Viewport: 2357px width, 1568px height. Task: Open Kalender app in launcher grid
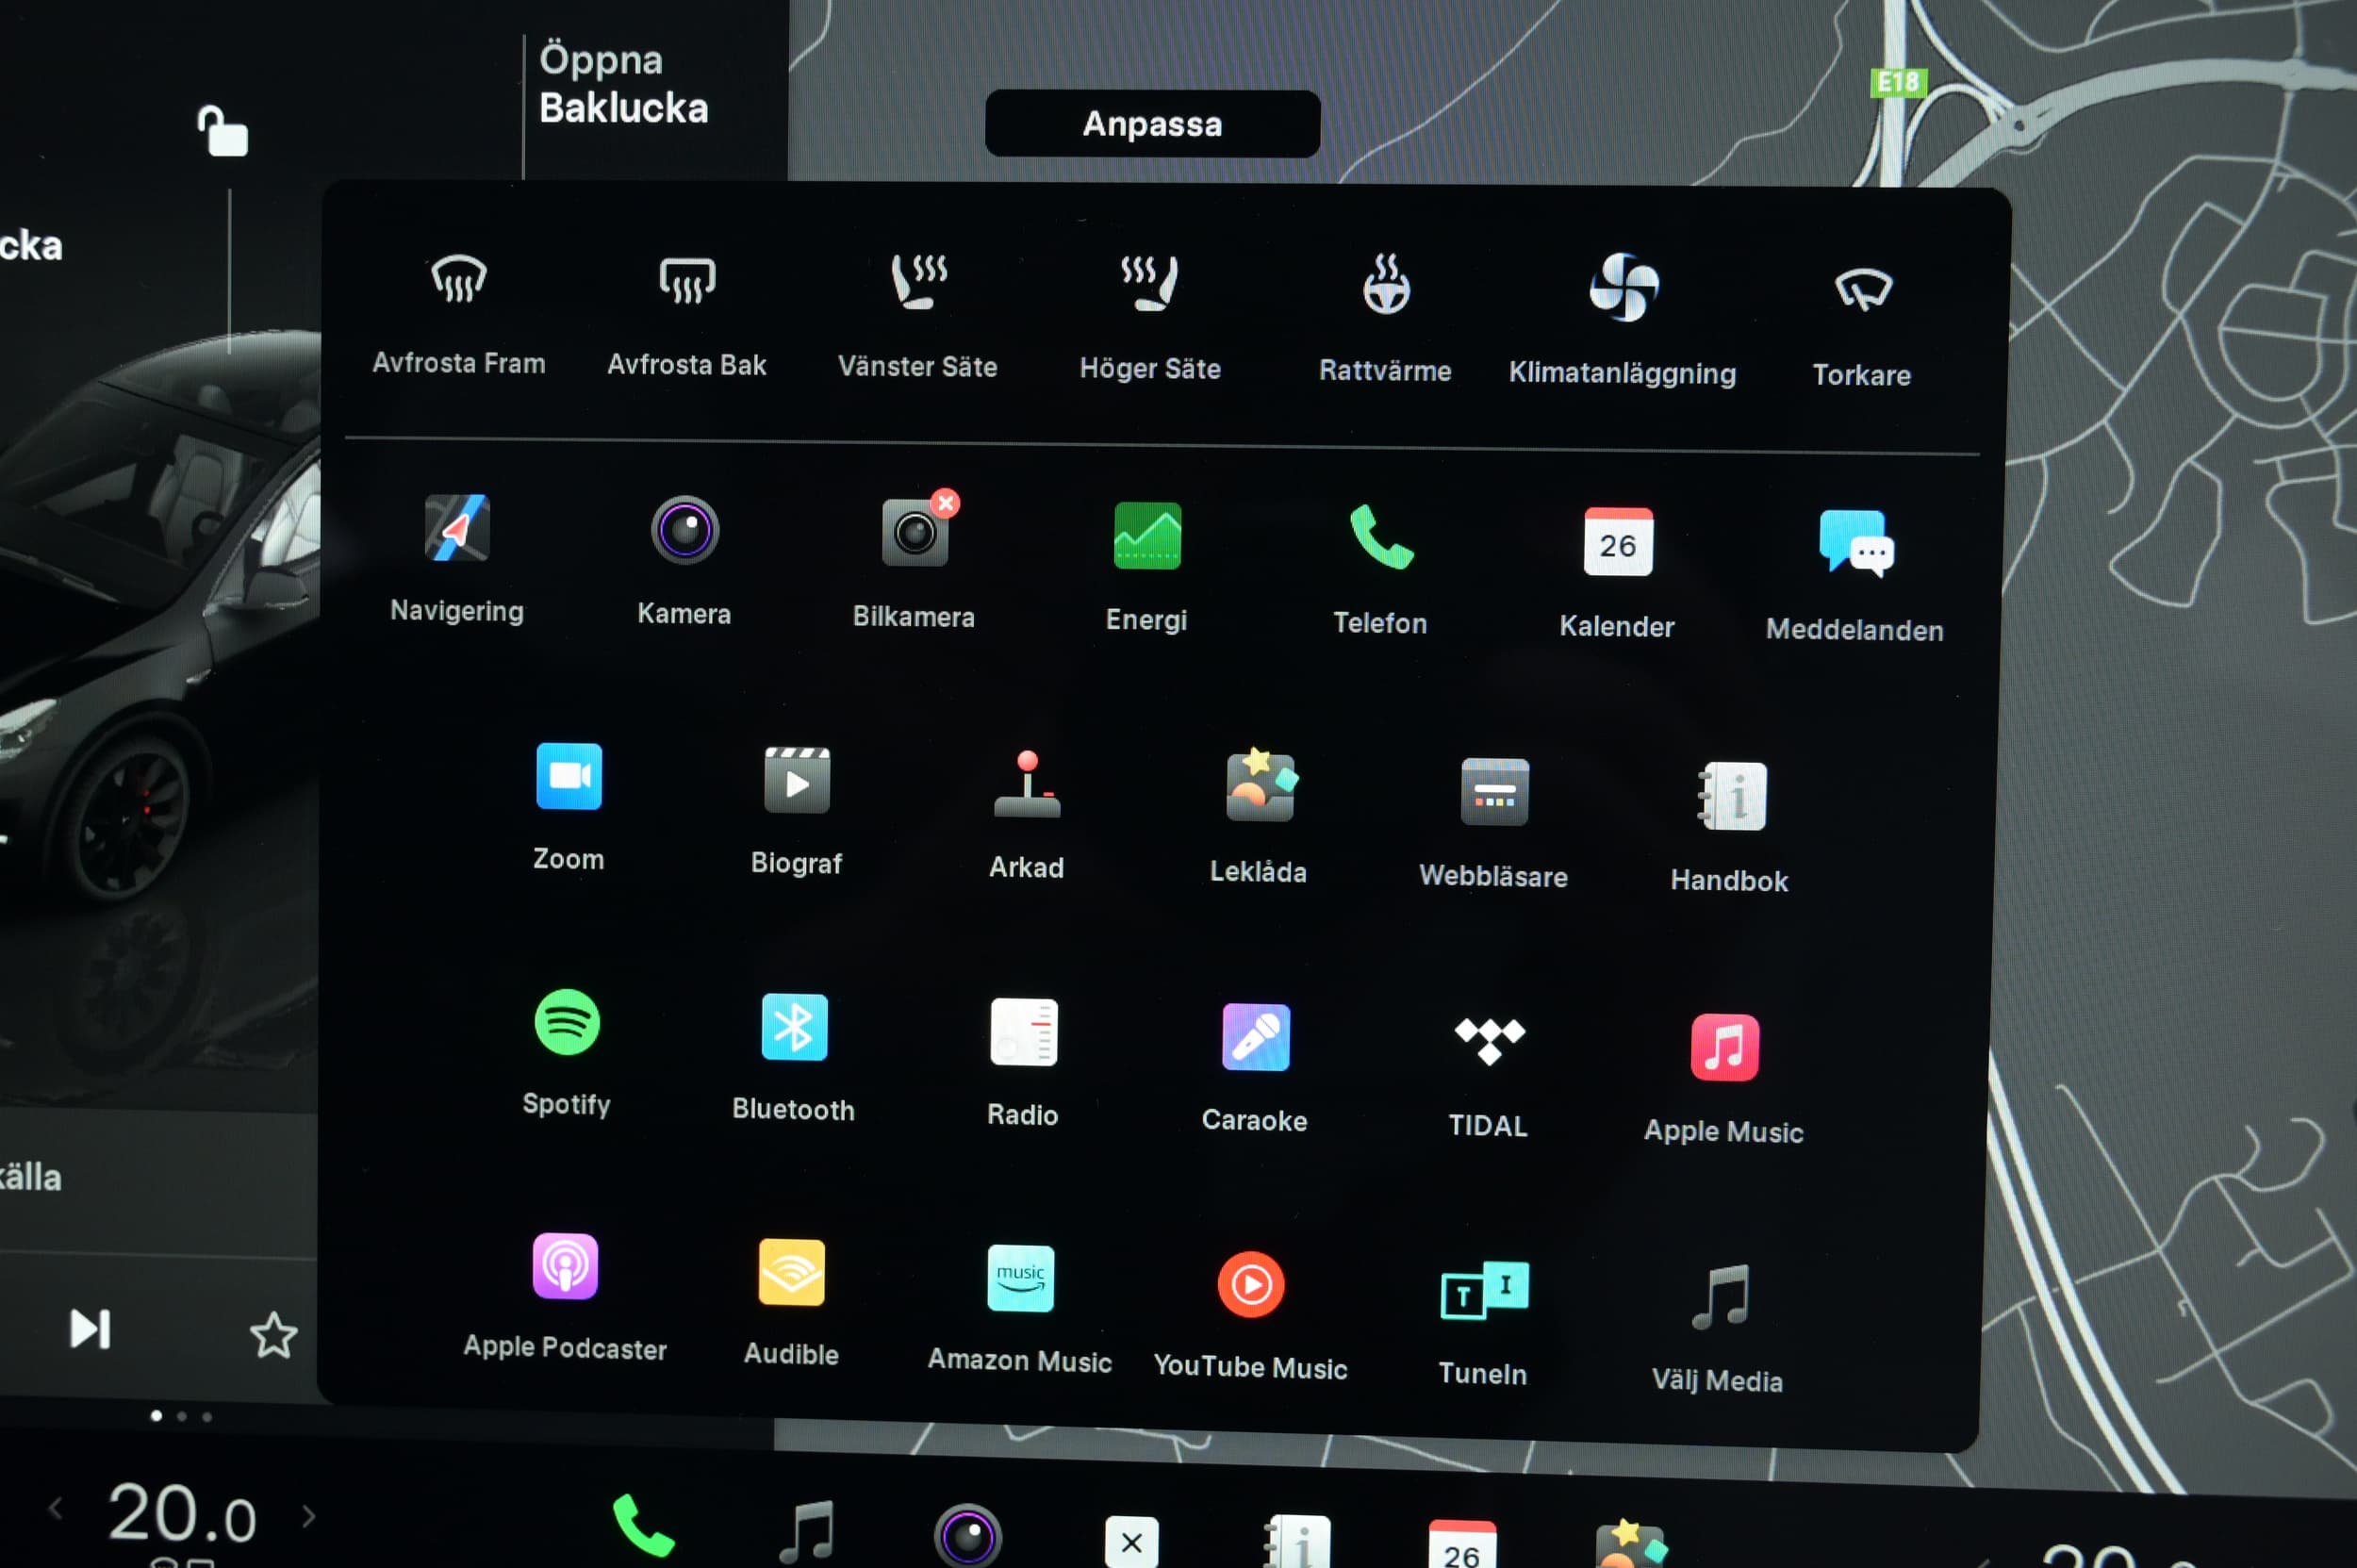1617,574
